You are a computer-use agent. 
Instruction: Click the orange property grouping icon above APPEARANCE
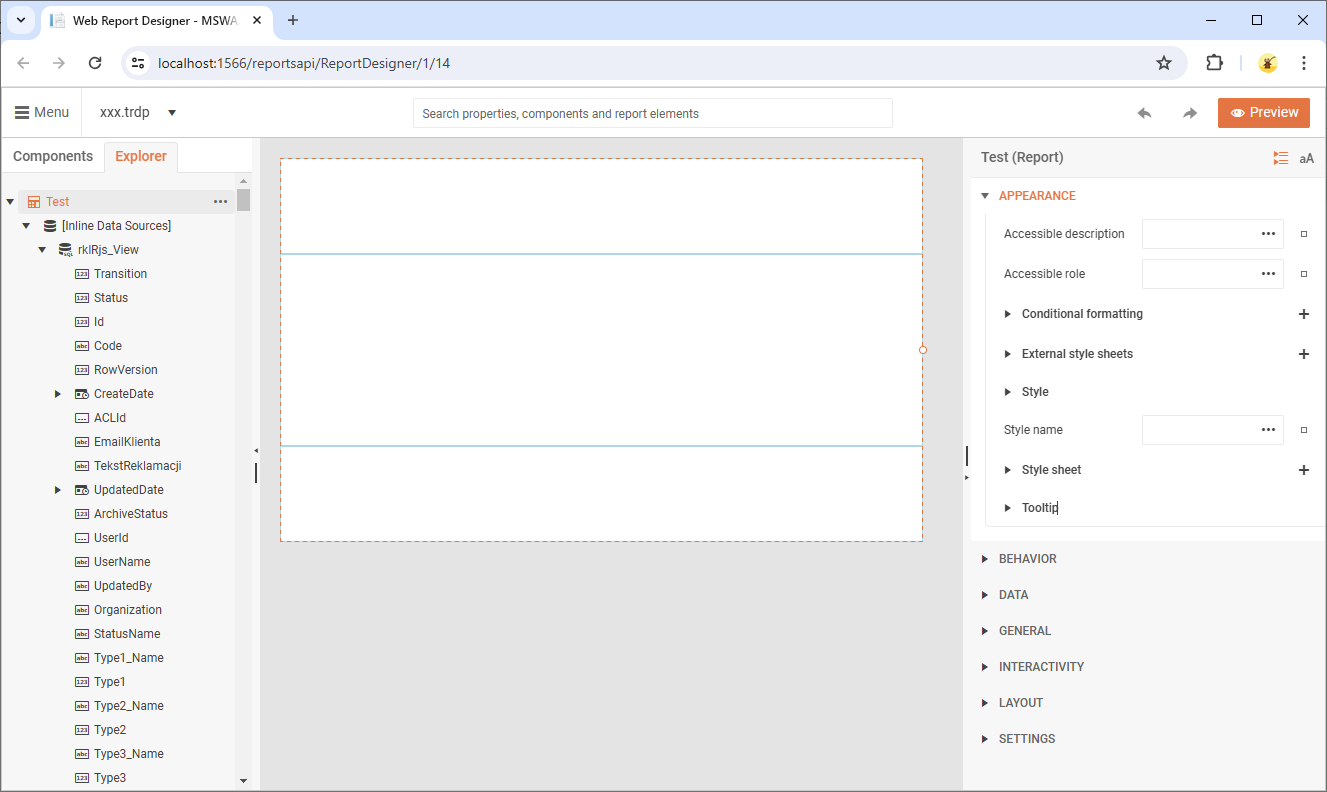coord(1281,157)
